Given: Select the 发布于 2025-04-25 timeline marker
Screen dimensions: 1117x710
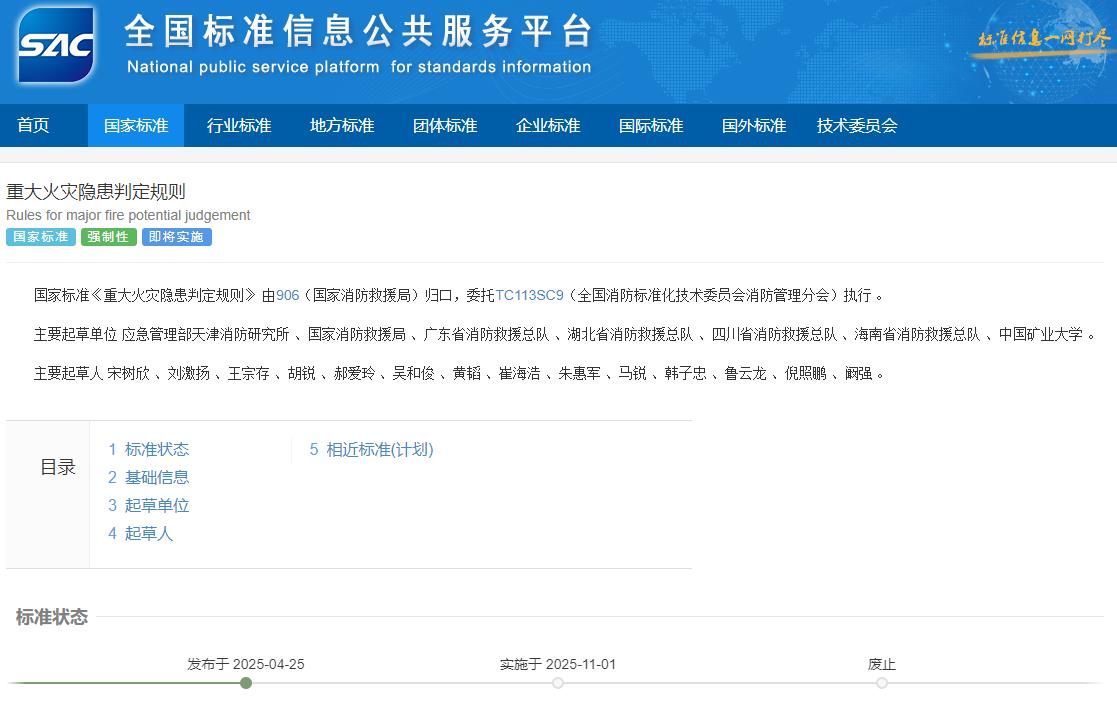Looking at the screenshot, I should [246, 683].
